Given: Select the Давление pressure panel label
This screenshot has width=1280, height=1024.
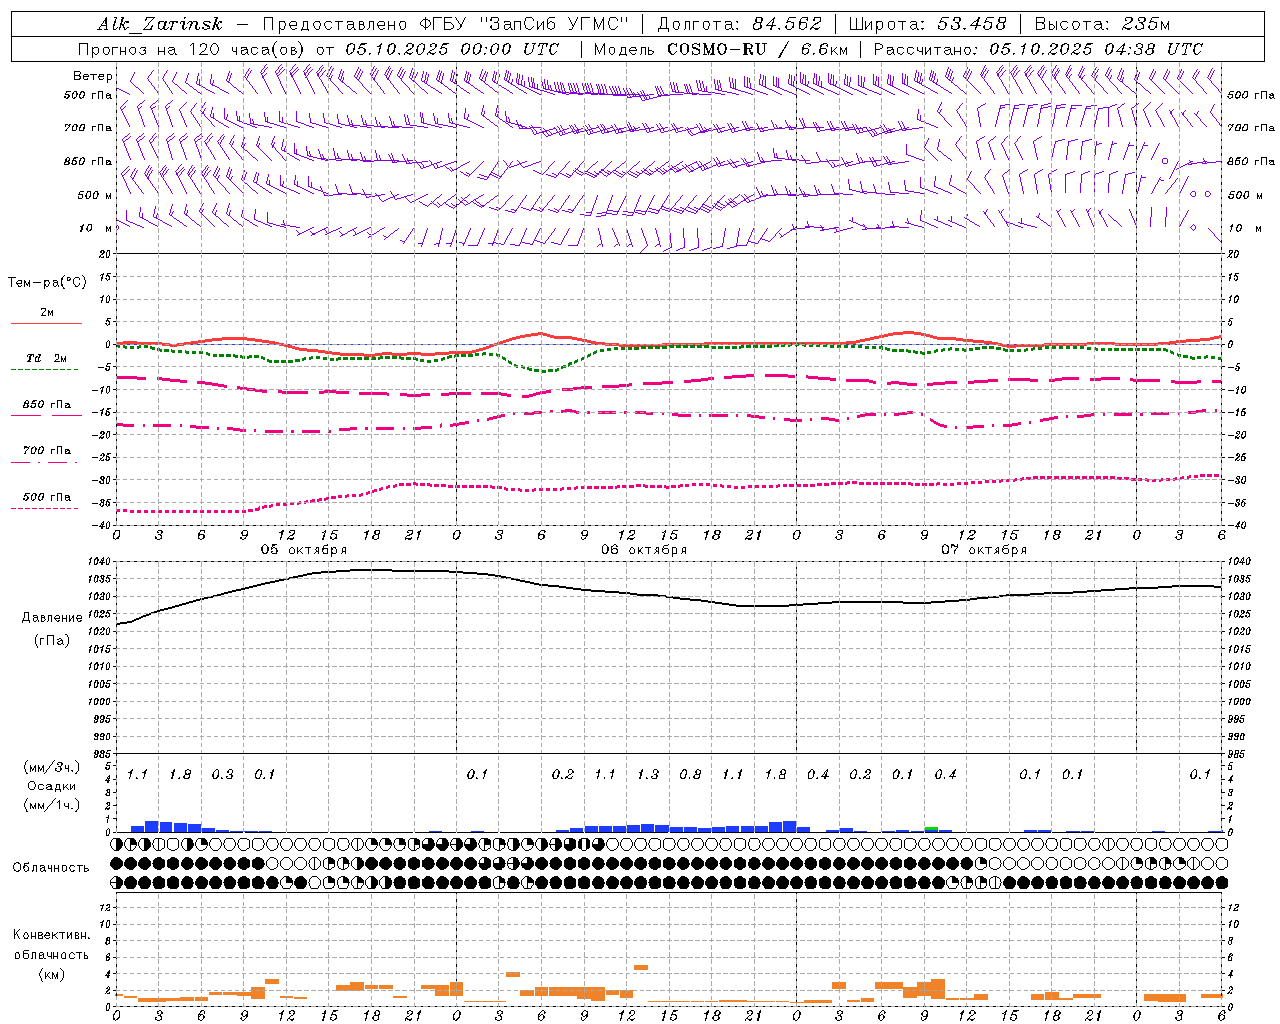Looking at the screenshot, I should point(51,618).
